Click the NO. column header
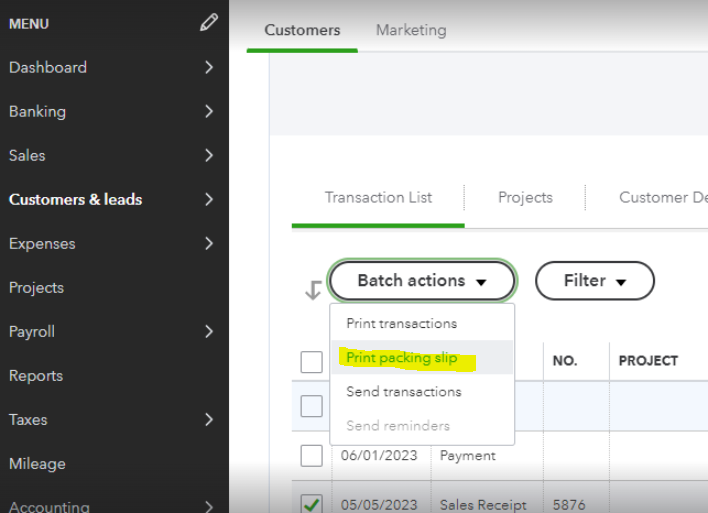This screenshot has height=513, width=708. point(565,361)
